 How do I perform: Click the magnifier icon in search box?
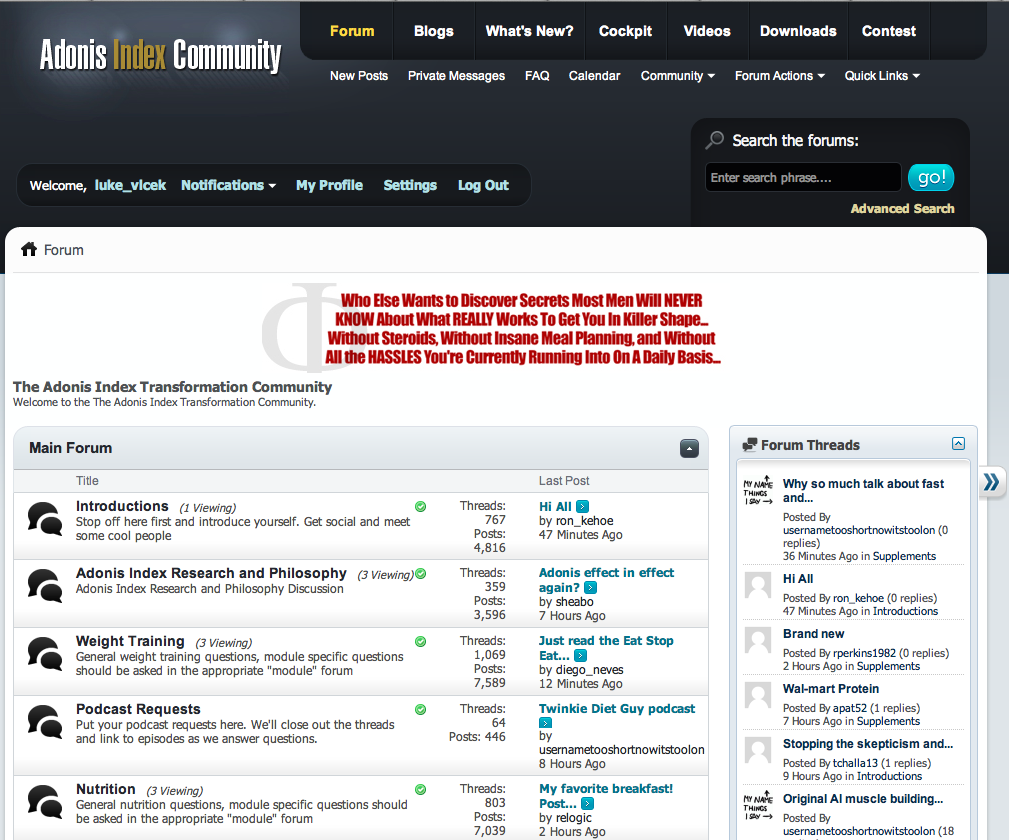[715, 141]
